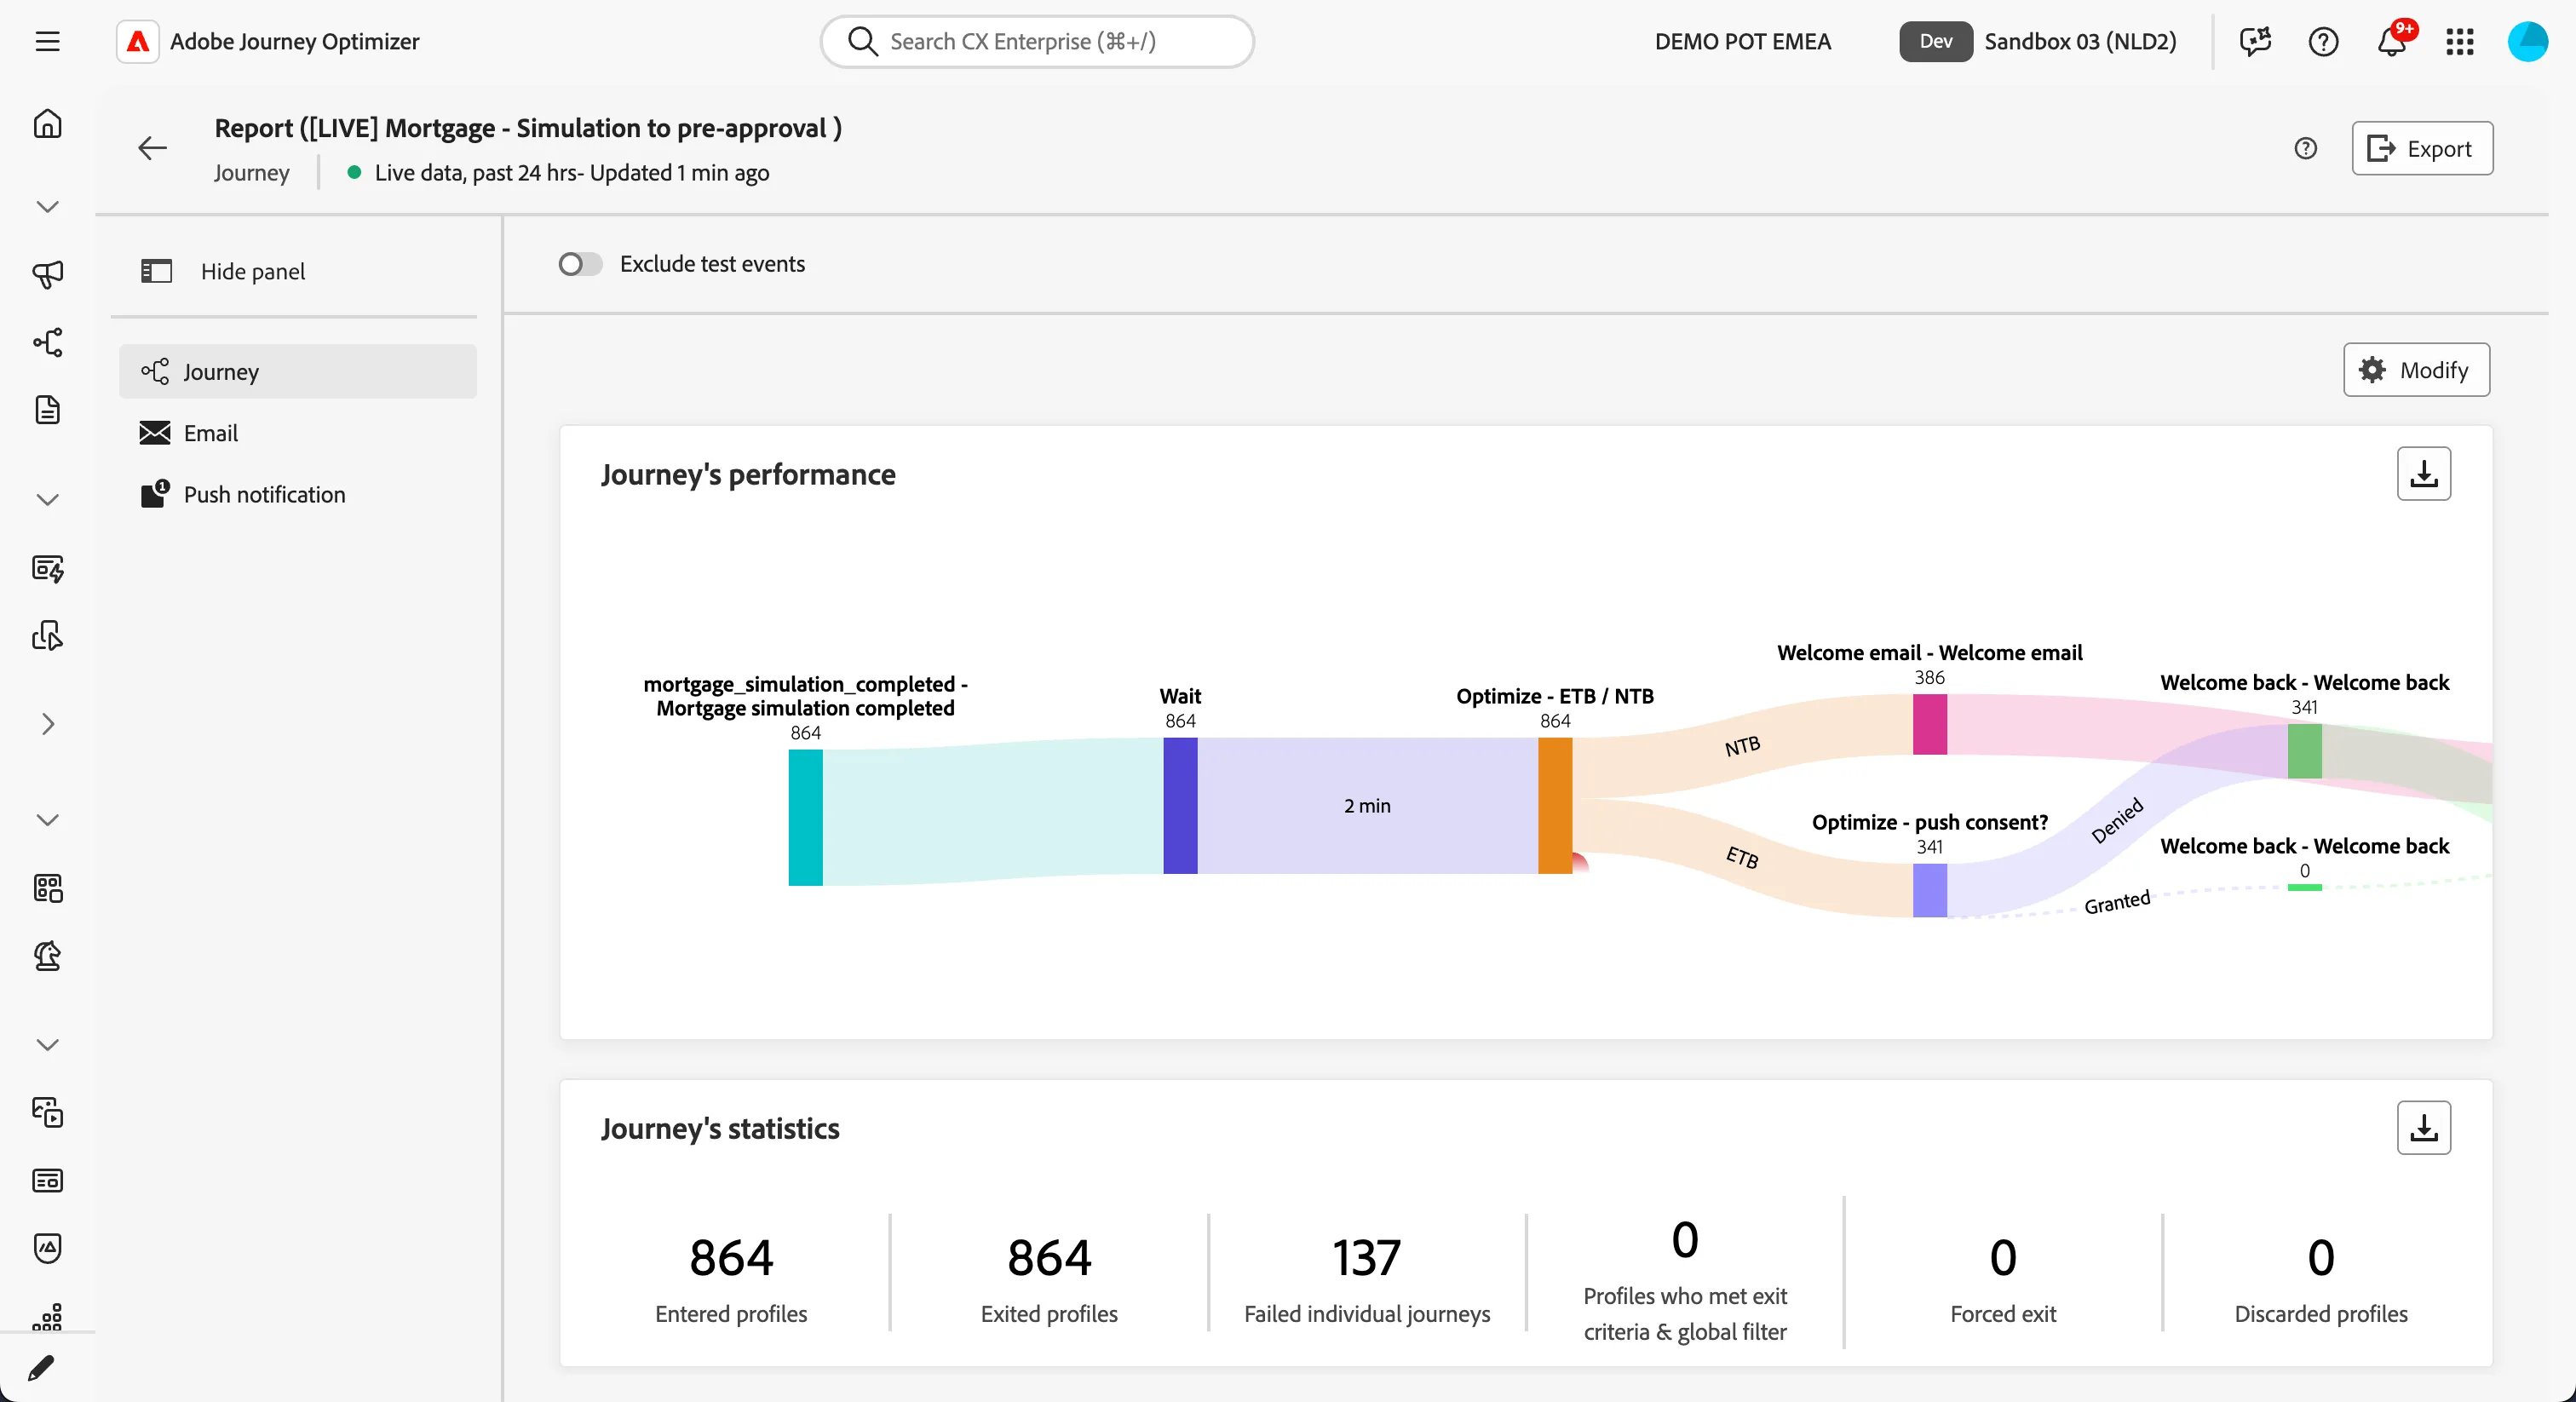The width and height of the screenshot is (2576, 1402).
Task: Click the 2 min wait label
Action: point(1366,806)
